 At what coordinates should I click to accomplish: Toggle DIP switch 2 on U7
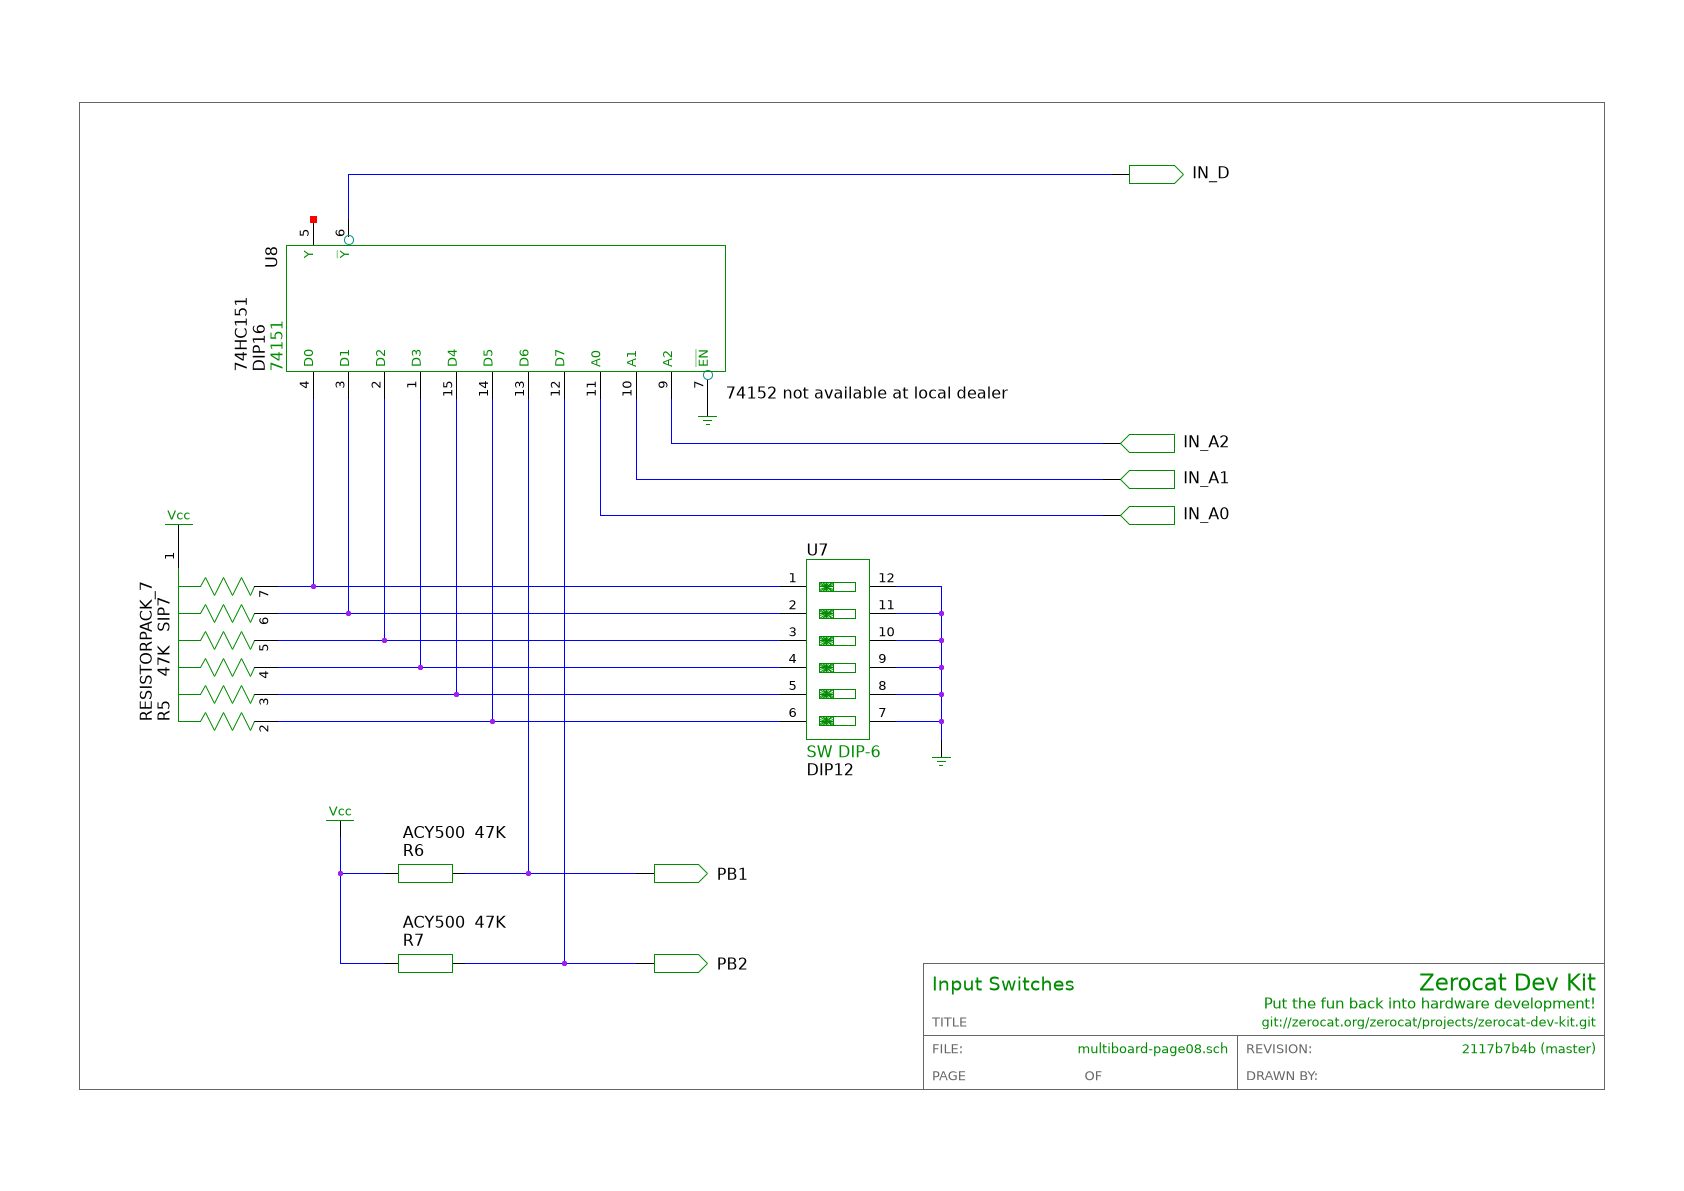[x=837, y=614]
